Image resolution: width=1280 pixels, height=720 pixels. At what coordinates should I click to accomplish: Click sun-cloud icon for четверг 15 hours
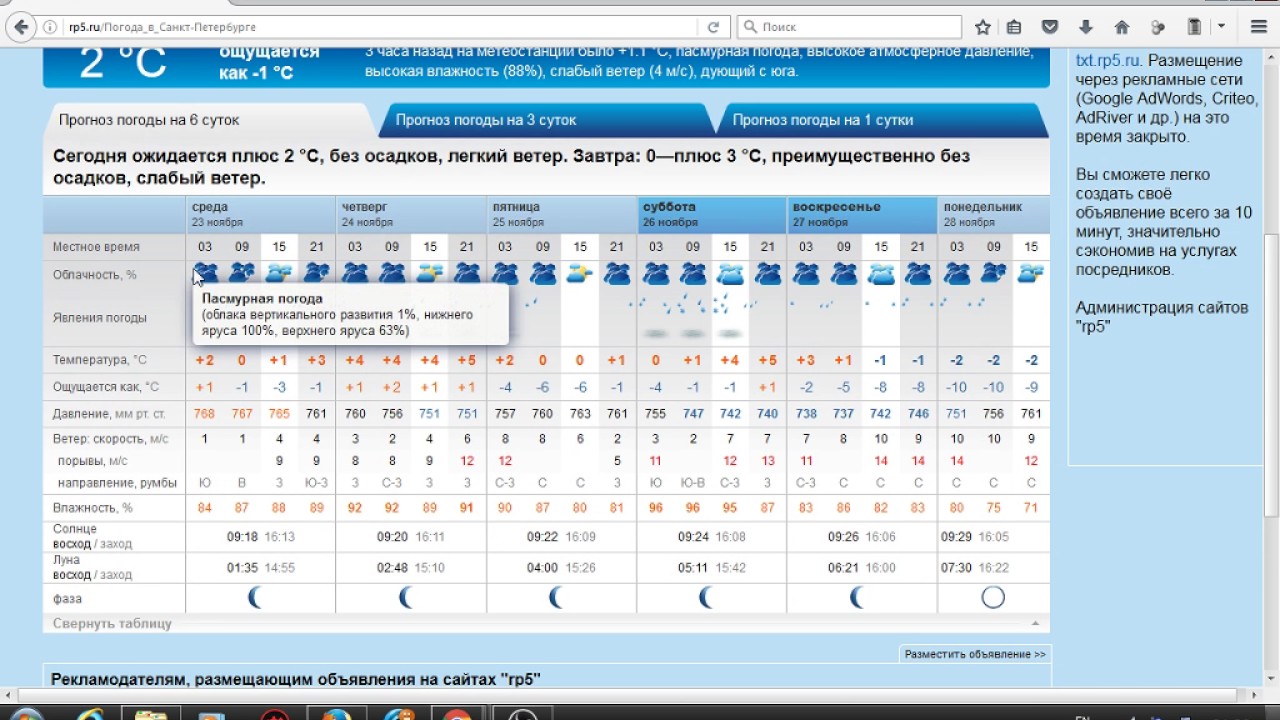tap(430, 273)
